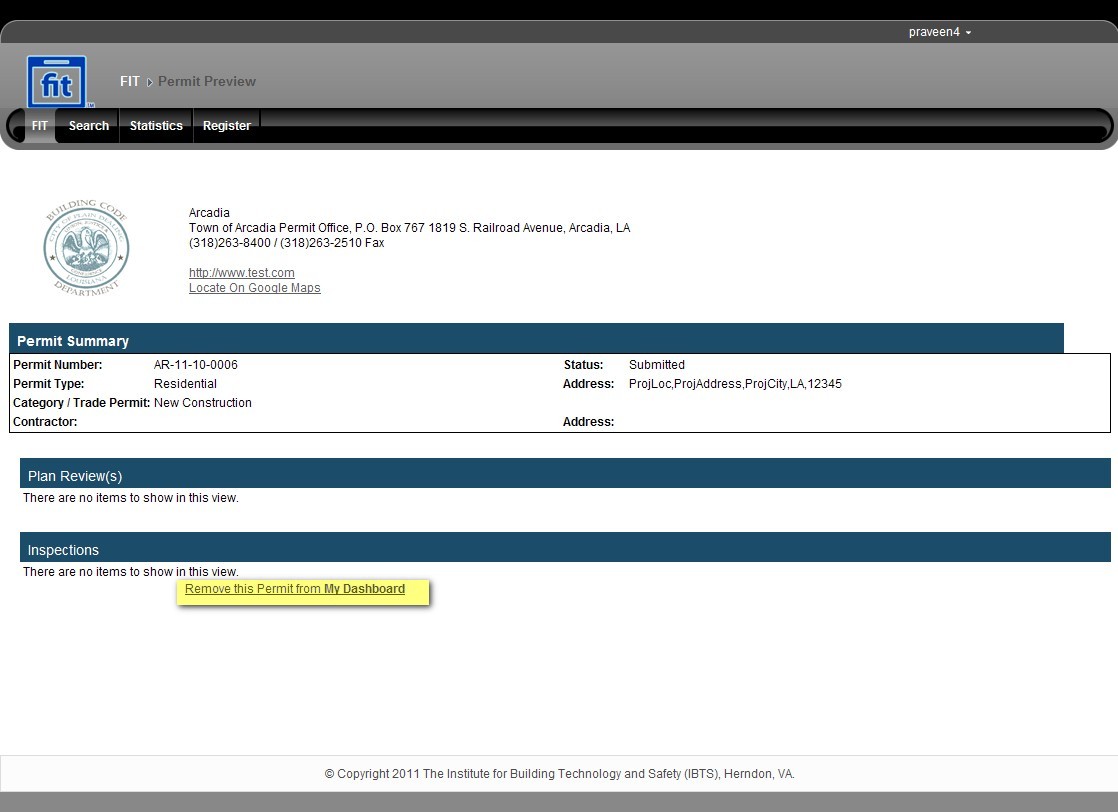Click the FIT breadcrumb link

coord(130,82)
